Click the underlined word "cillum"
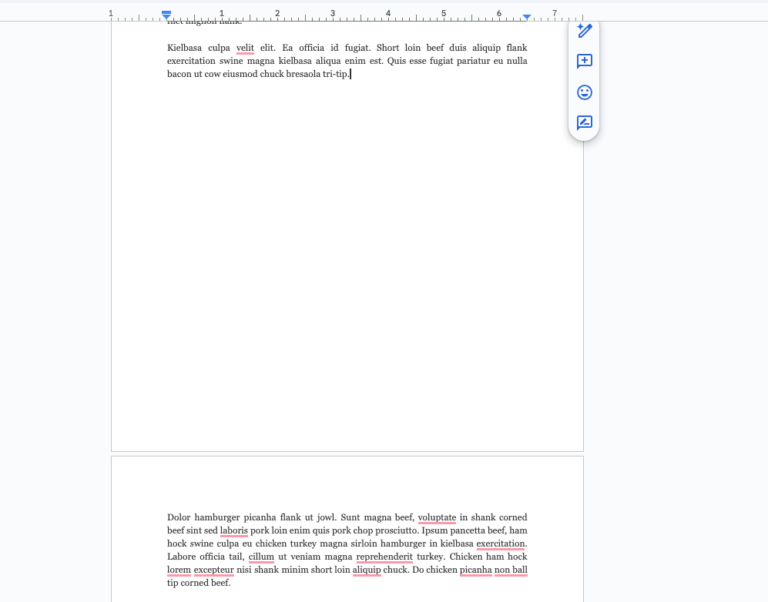 (x=261, y=557)
